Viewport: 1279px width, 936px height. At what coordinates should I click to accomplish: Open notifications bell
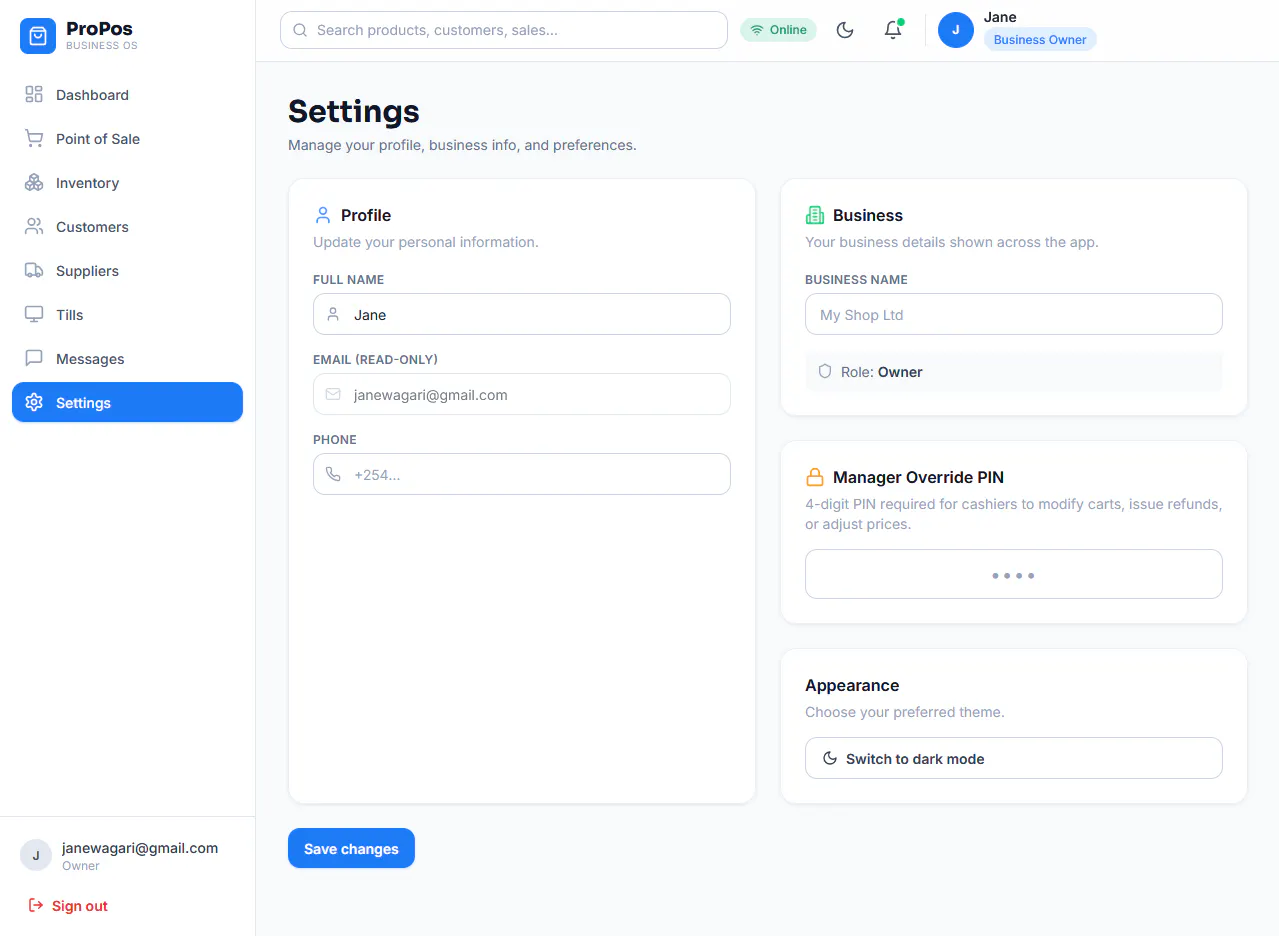coord(893,30)
